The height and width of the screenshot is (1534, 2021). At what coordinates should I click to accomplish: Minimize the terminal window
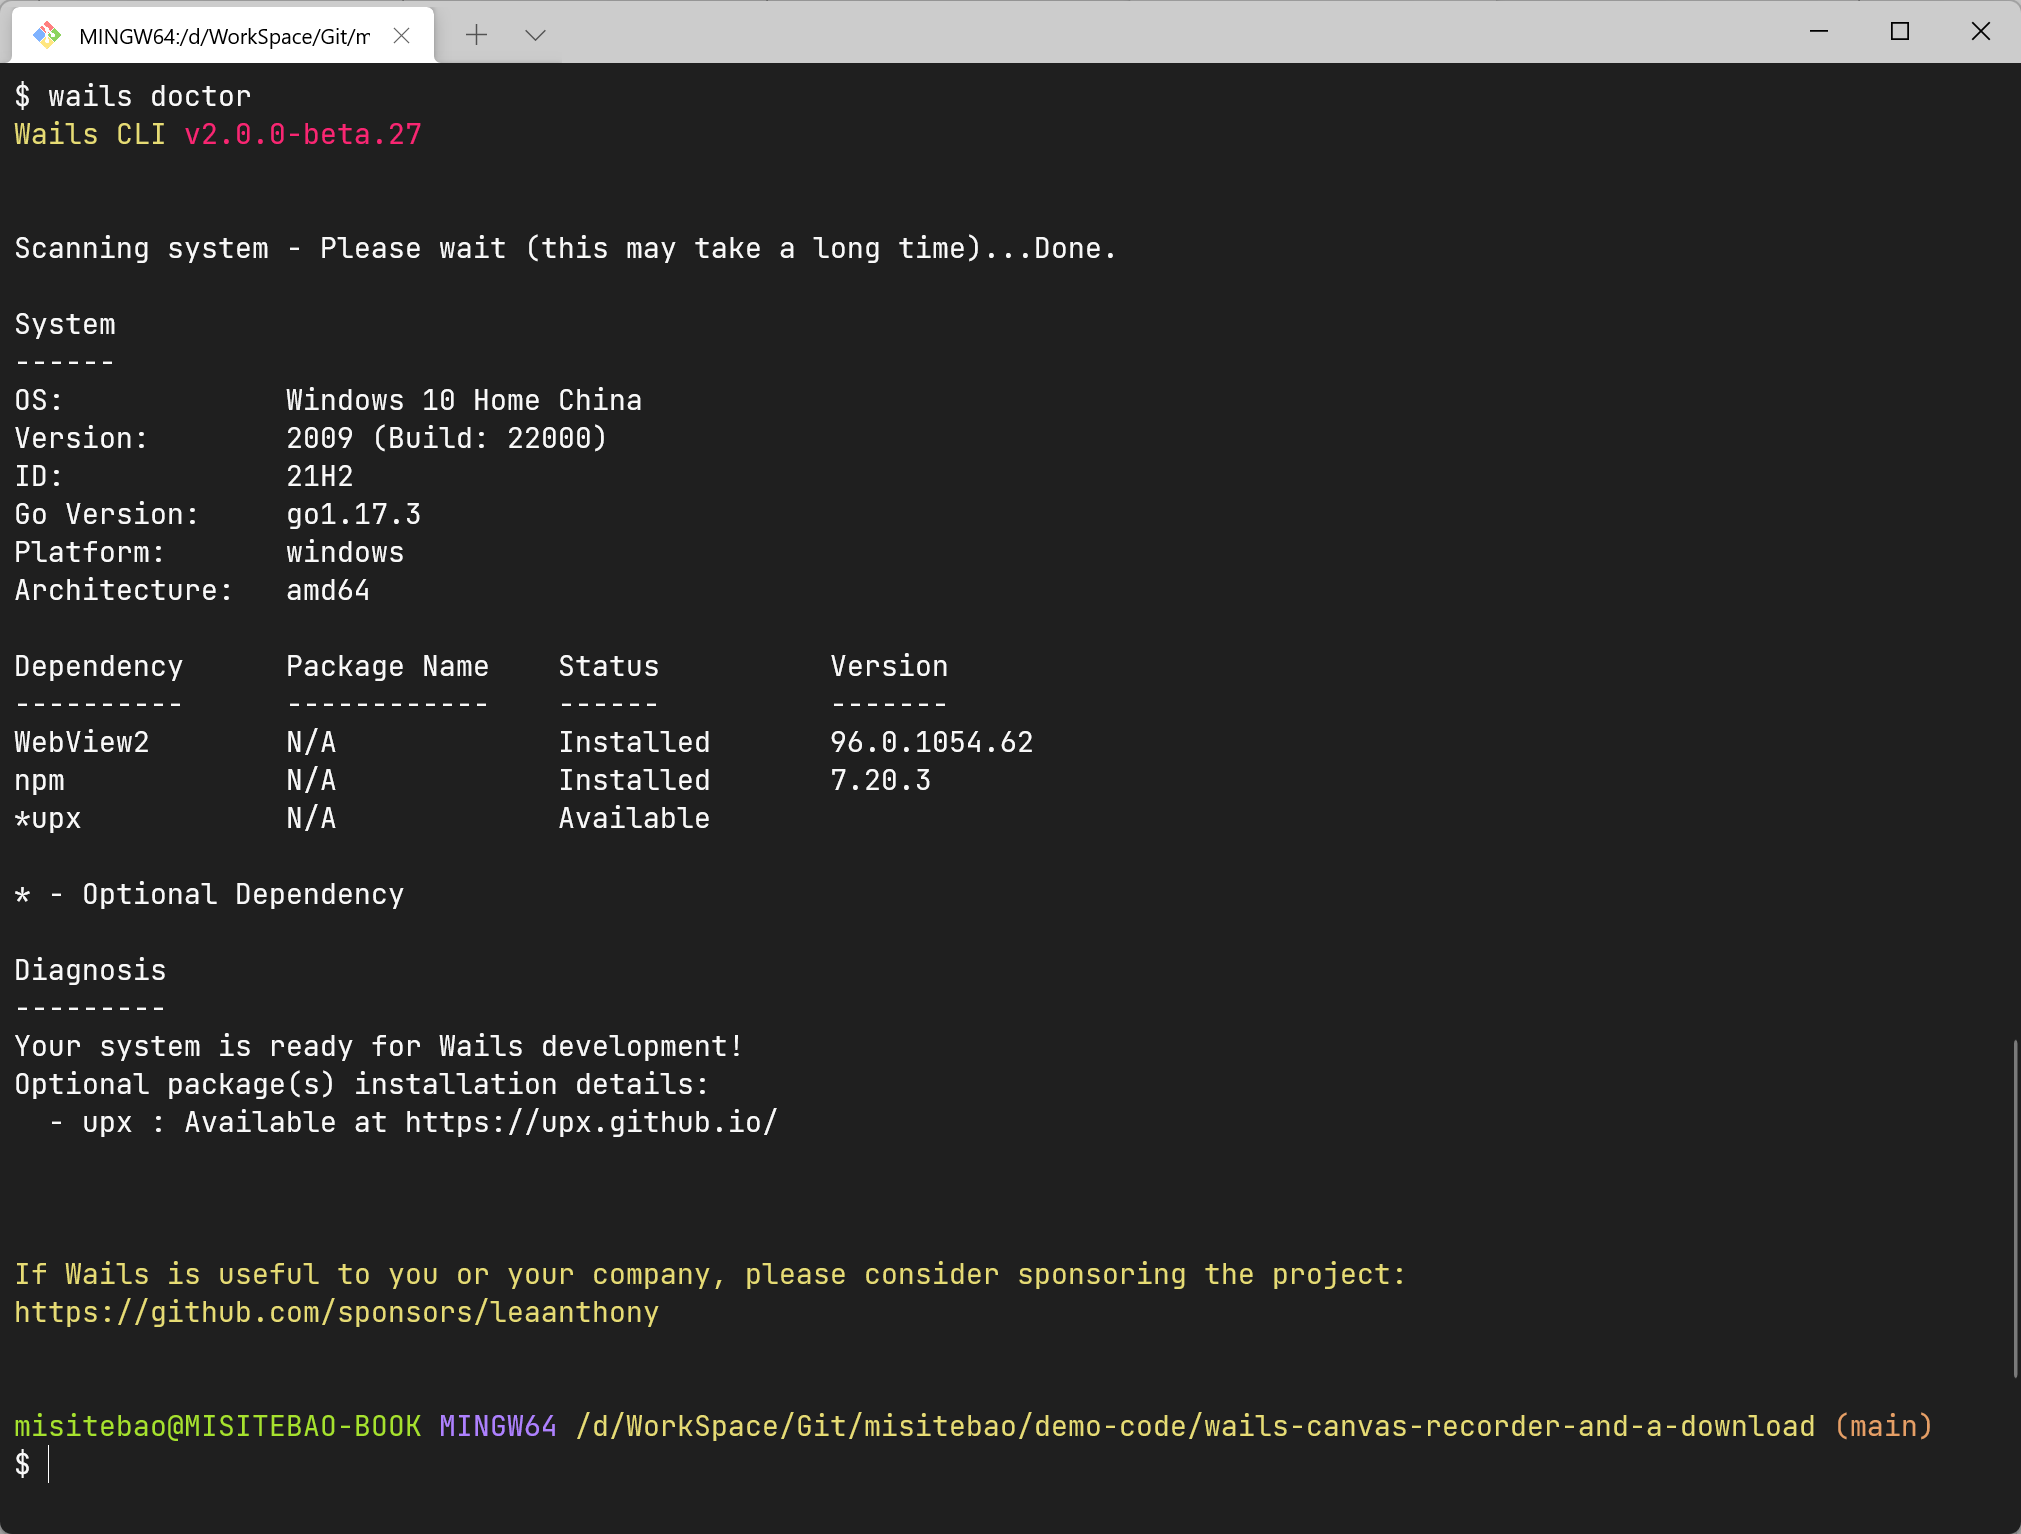[x=1817, y=31]
